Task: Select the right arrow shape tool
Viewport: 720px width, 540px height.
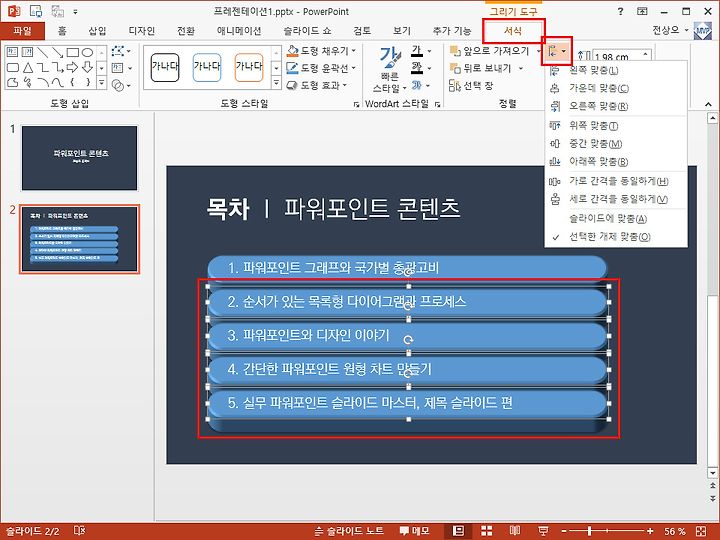Action: [x=73, y=68]
